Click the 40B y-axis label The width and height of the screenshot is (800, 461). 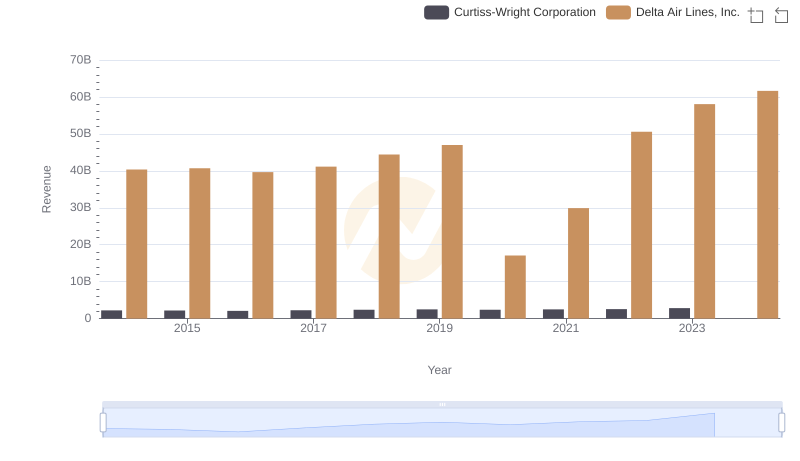tap(81, 170)
